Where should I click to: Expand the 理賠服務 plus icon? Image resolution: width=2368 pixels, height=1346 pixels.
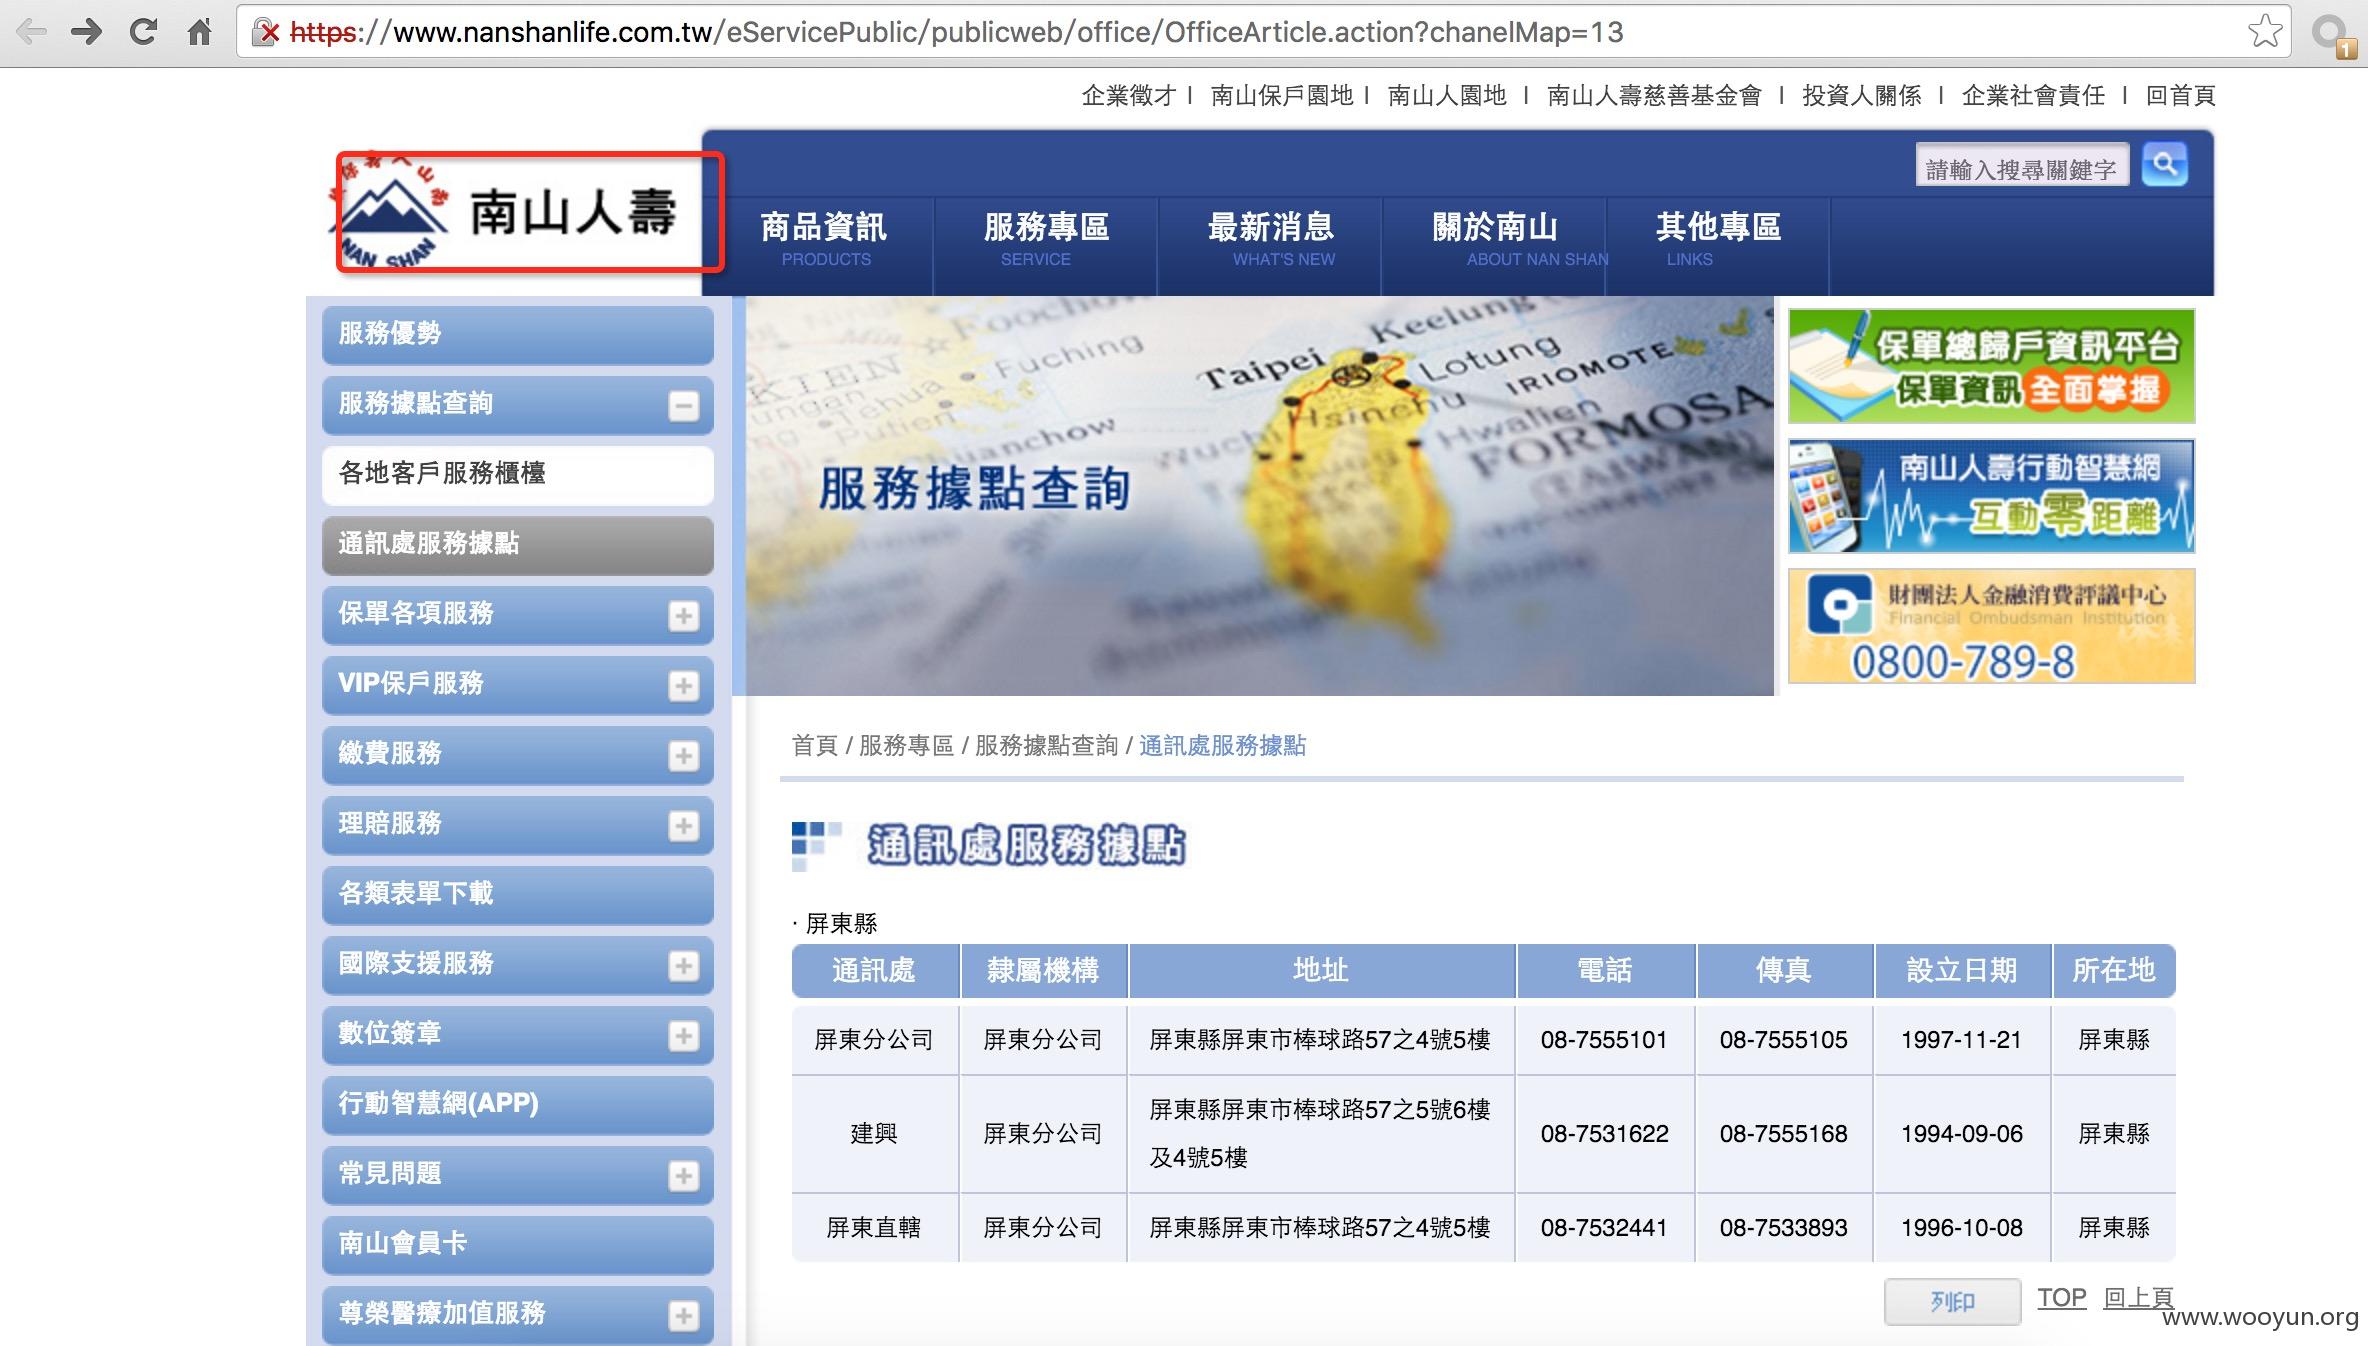(684, 826)
